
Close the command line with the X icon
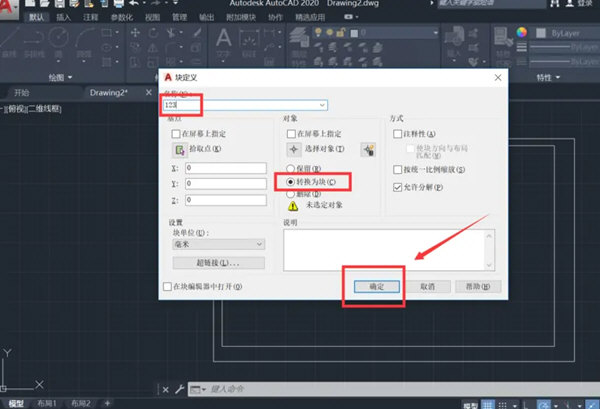(x=166, y=389)
